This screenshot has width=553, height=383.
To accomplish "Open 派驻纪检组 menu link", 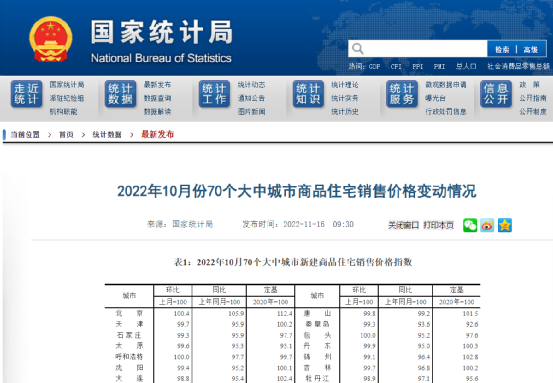I will (x=67, y=98).
